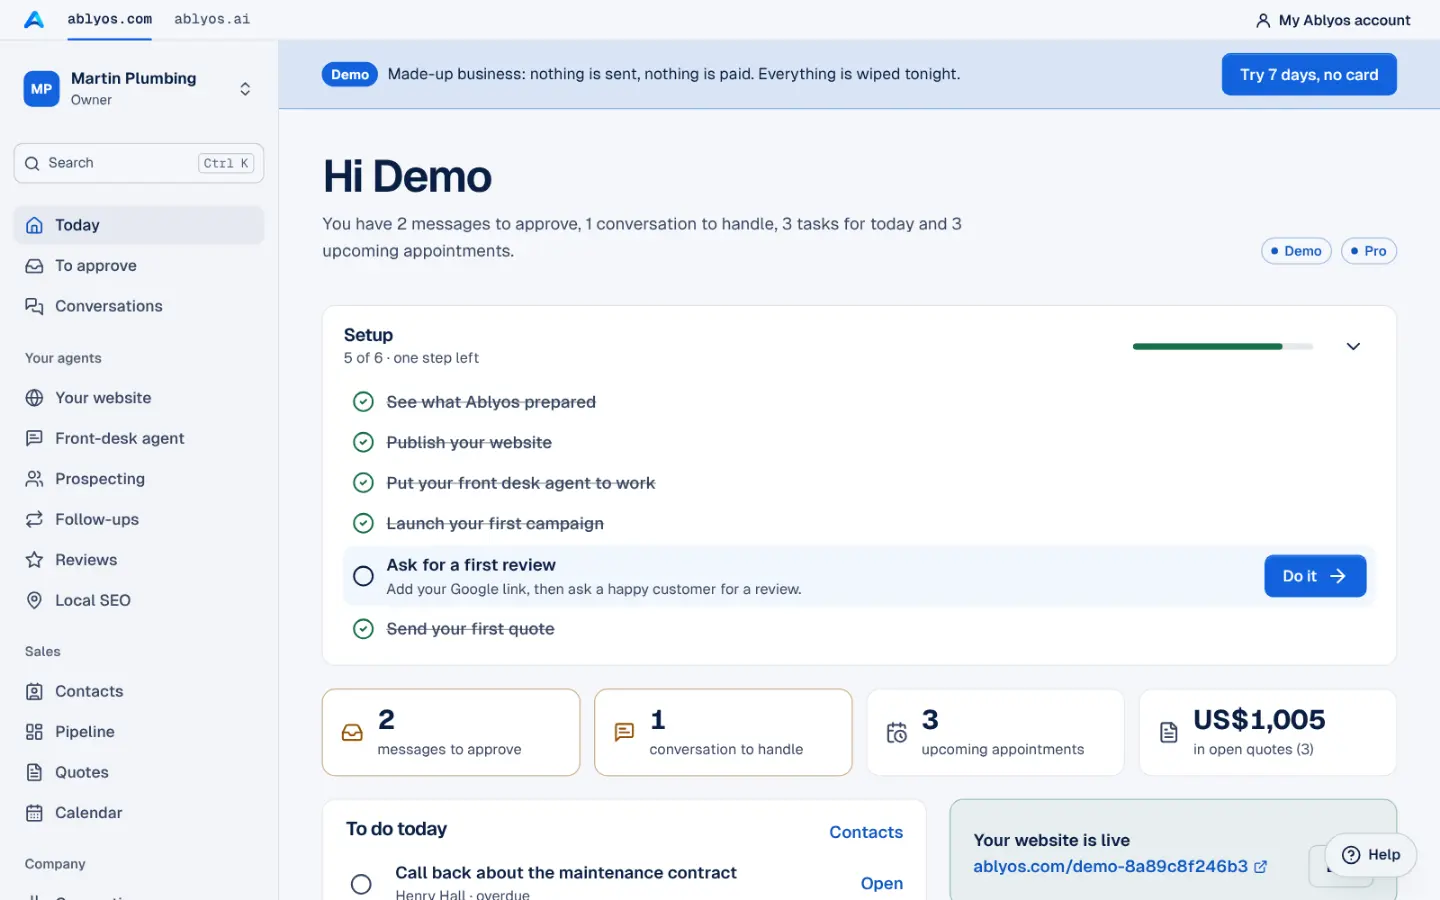Click the Search input field
1440x900 pixels.
pos(139,163)
